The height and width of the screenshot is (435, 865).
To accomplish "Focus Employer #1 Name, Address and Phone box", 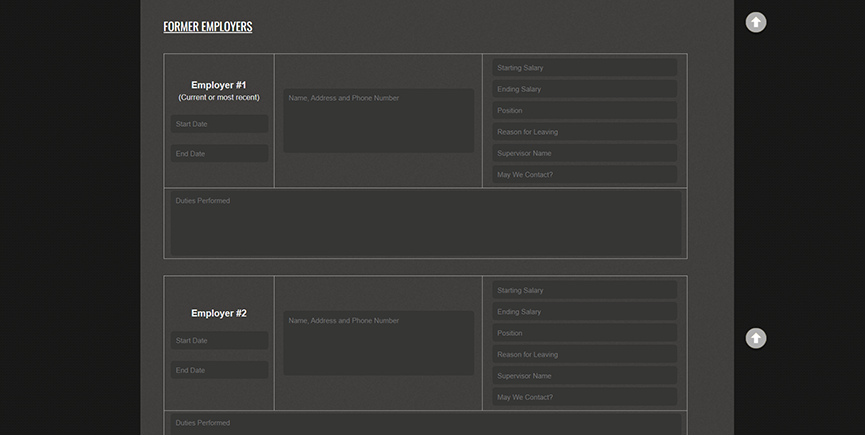I will click(x=378, y=121).
